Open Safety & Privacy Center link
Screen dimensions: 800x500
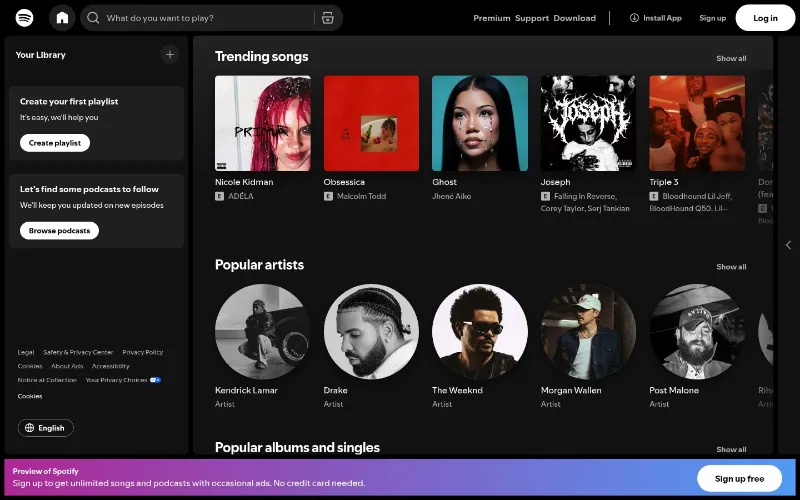[x=78, y=352]
